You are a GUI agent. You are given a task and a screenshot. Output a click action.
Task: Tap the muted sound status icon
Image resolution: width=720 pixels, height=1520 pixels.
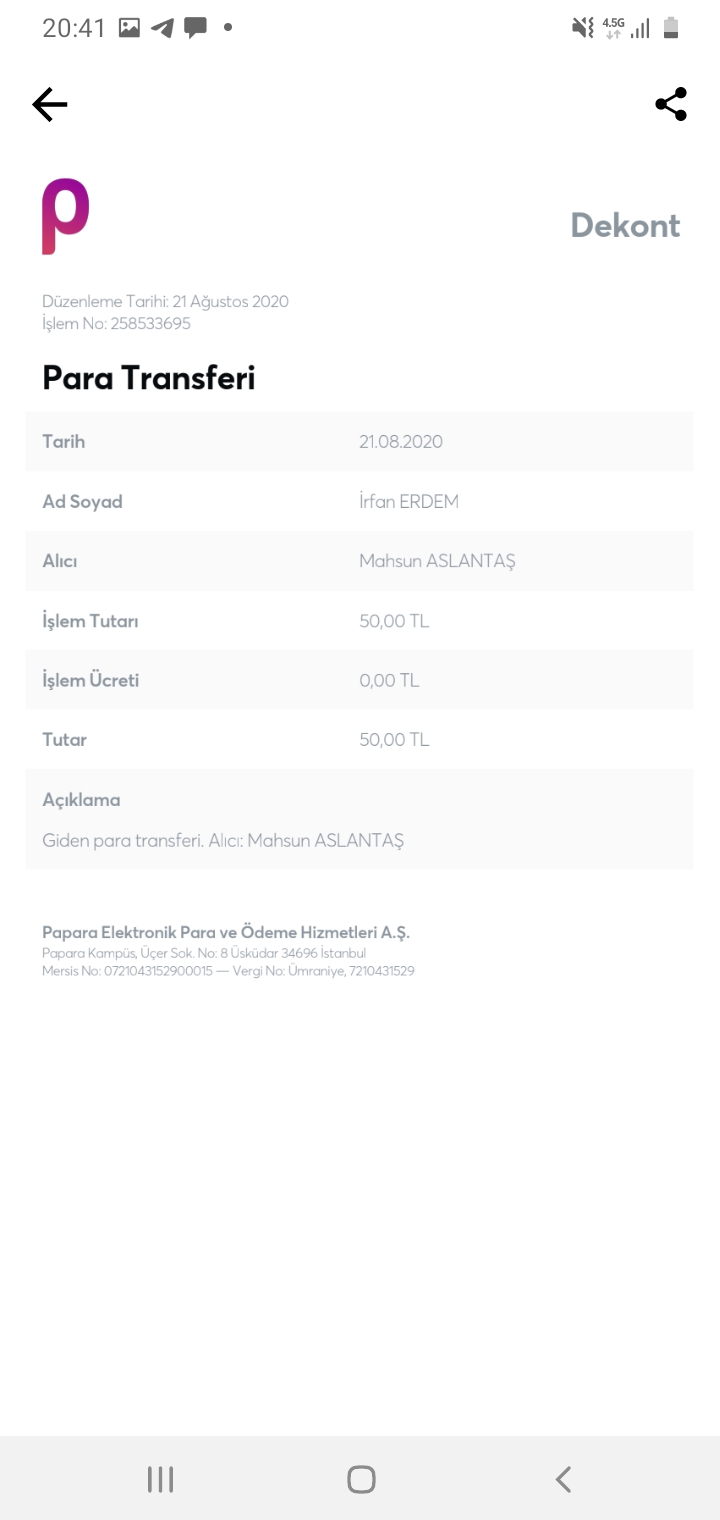pos(582,28)
